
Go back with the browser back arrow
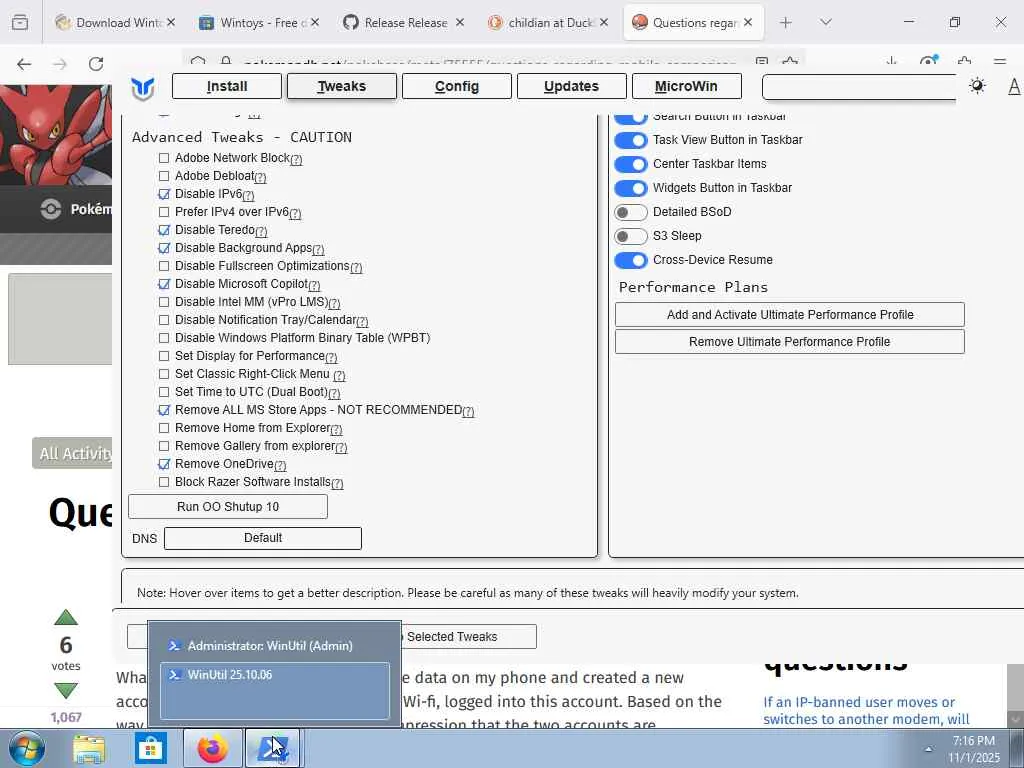pyautogui.click(x=24, y=64)
